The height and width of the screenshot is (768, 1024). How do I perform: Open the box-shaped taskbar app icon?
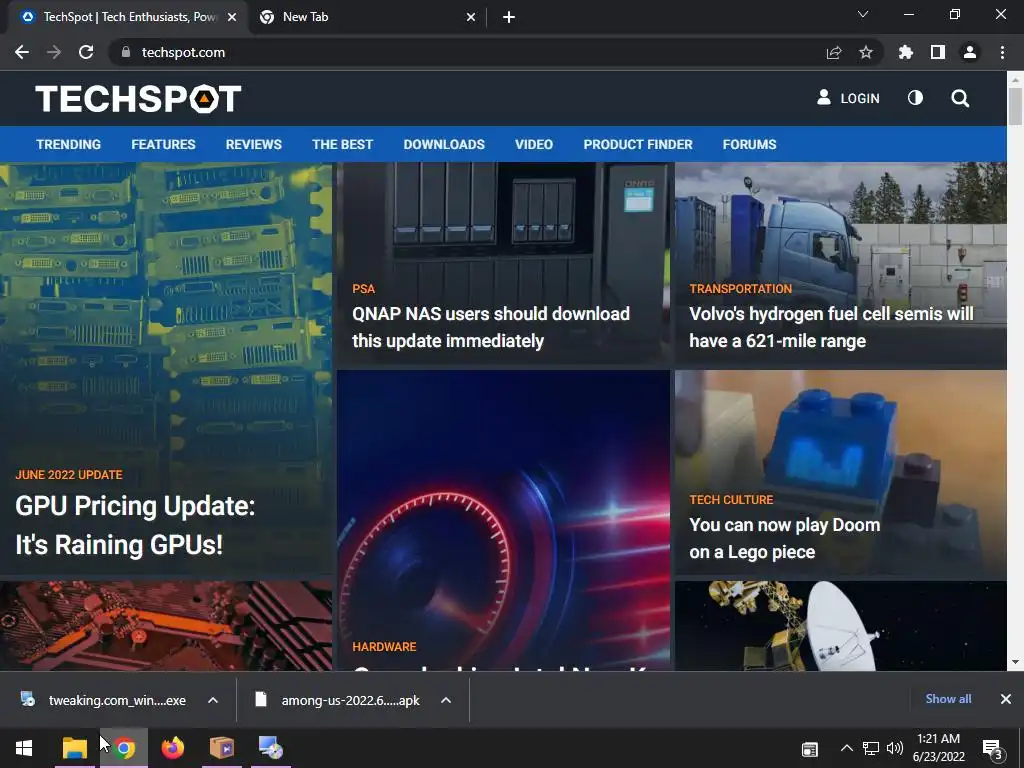222,748
